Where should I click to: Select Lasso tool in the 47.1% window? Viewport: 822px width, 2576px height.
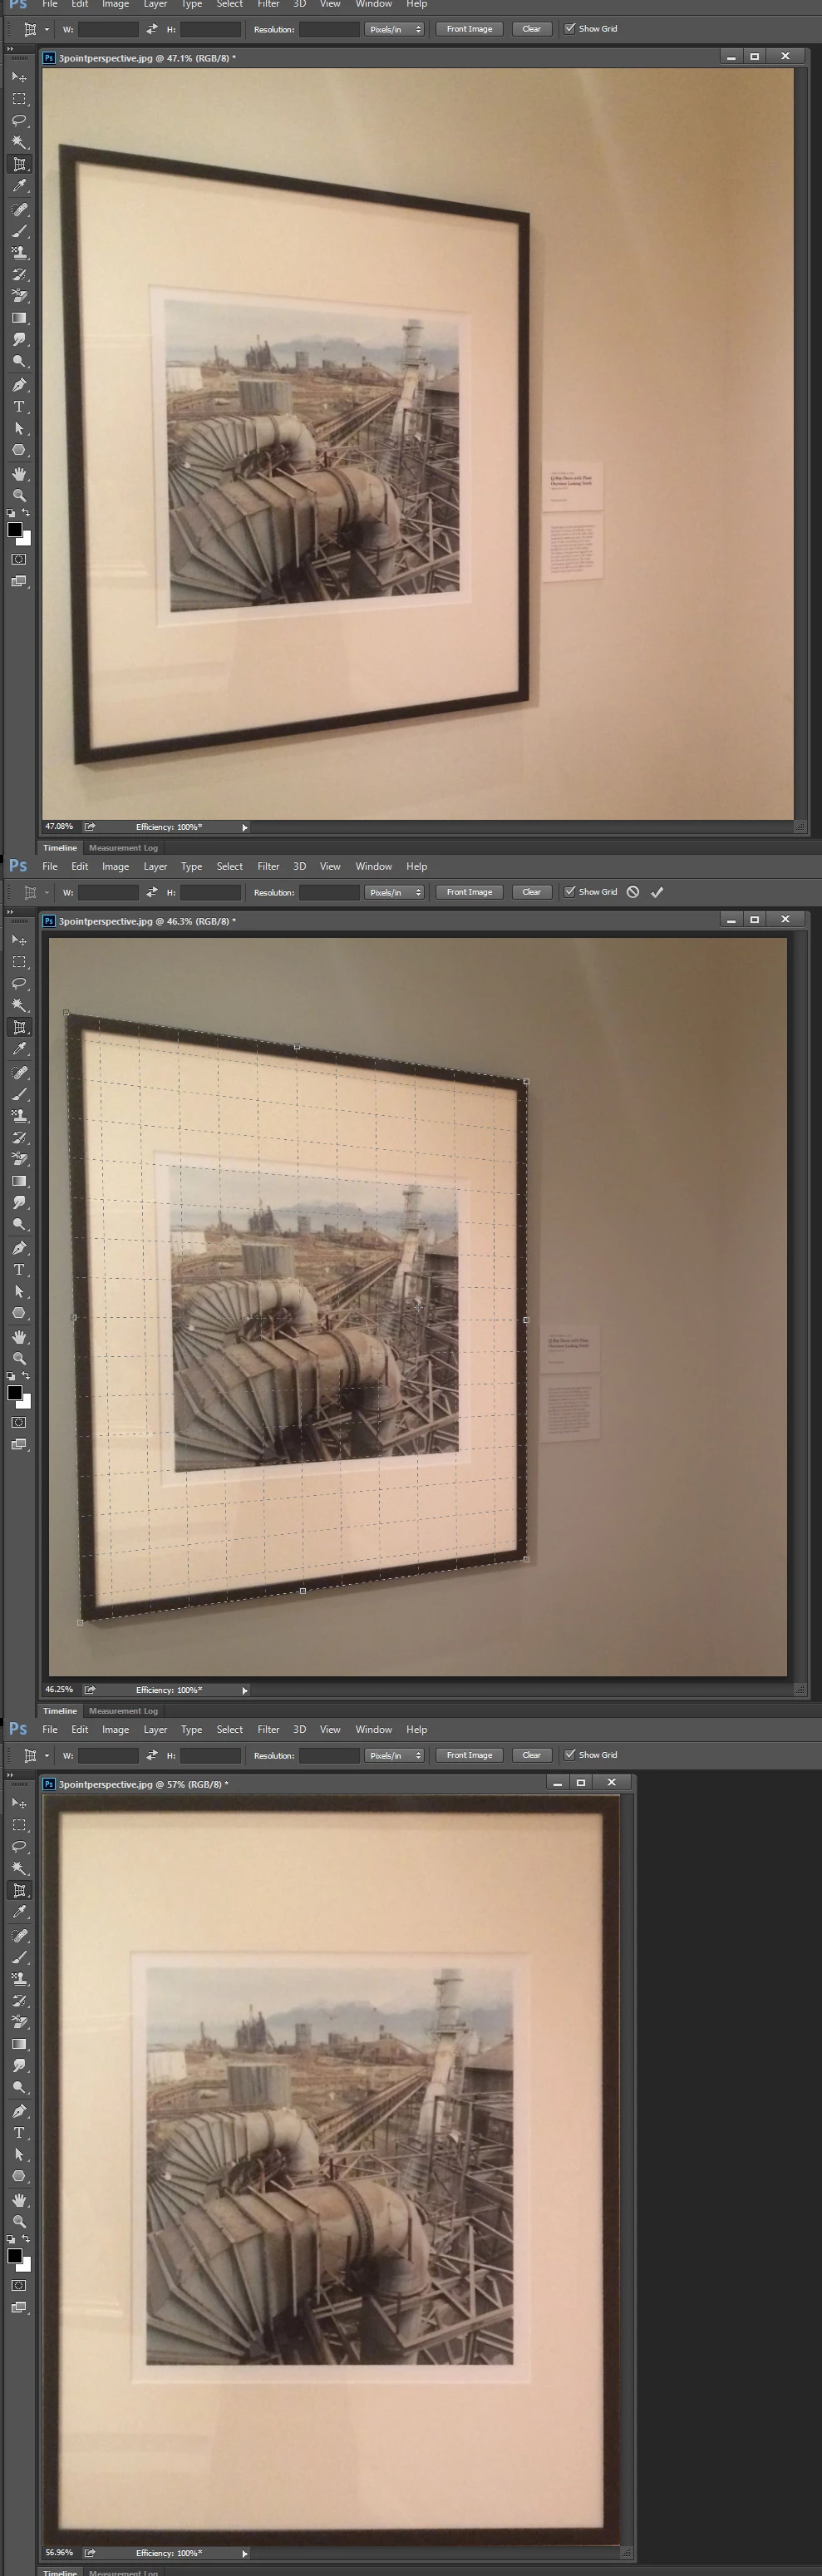click(19, 121)
